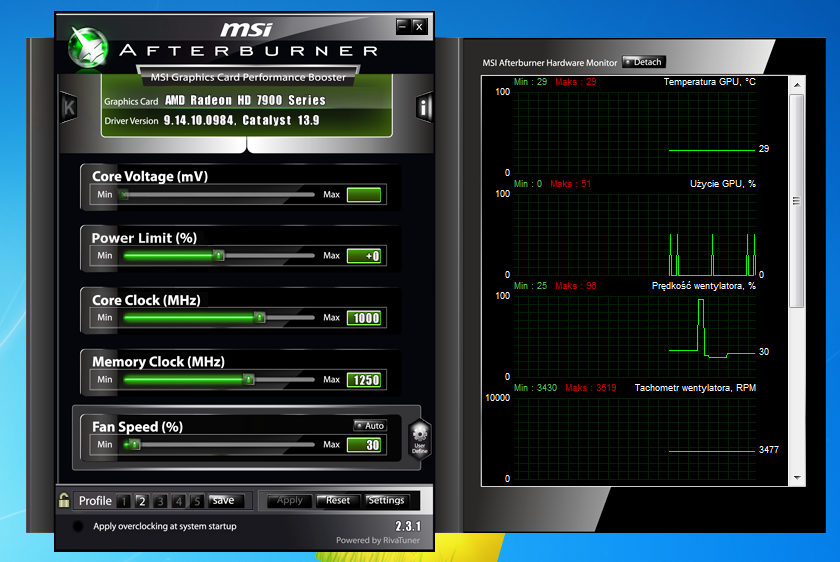The image size is (840, 562).
Task: Click the Power Limit +0 value field
Action: pyautogui.click(x=364, y=256)
